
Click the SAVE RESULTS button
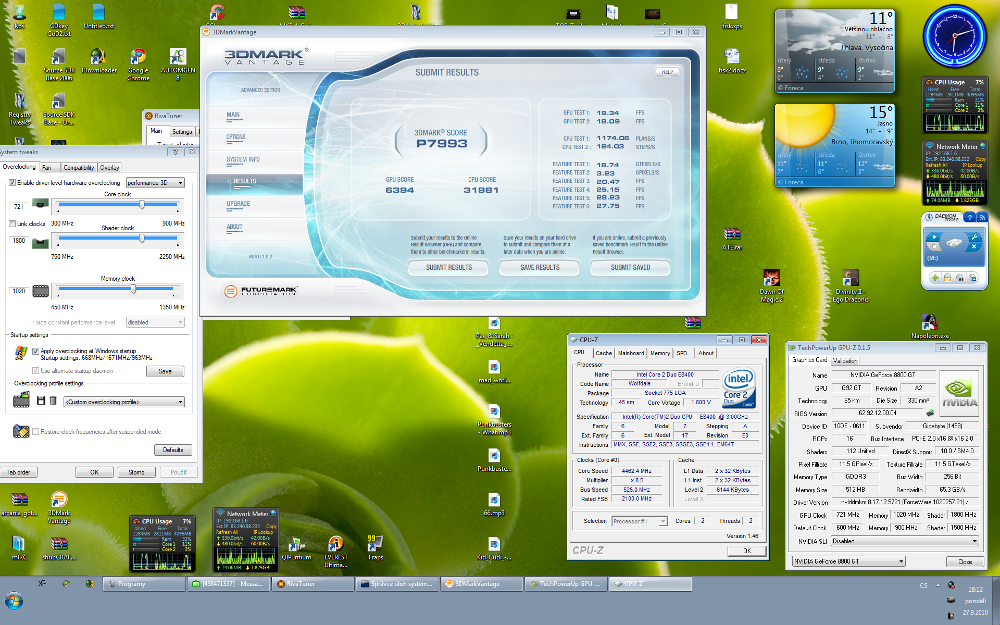click(x=540, y=268)
